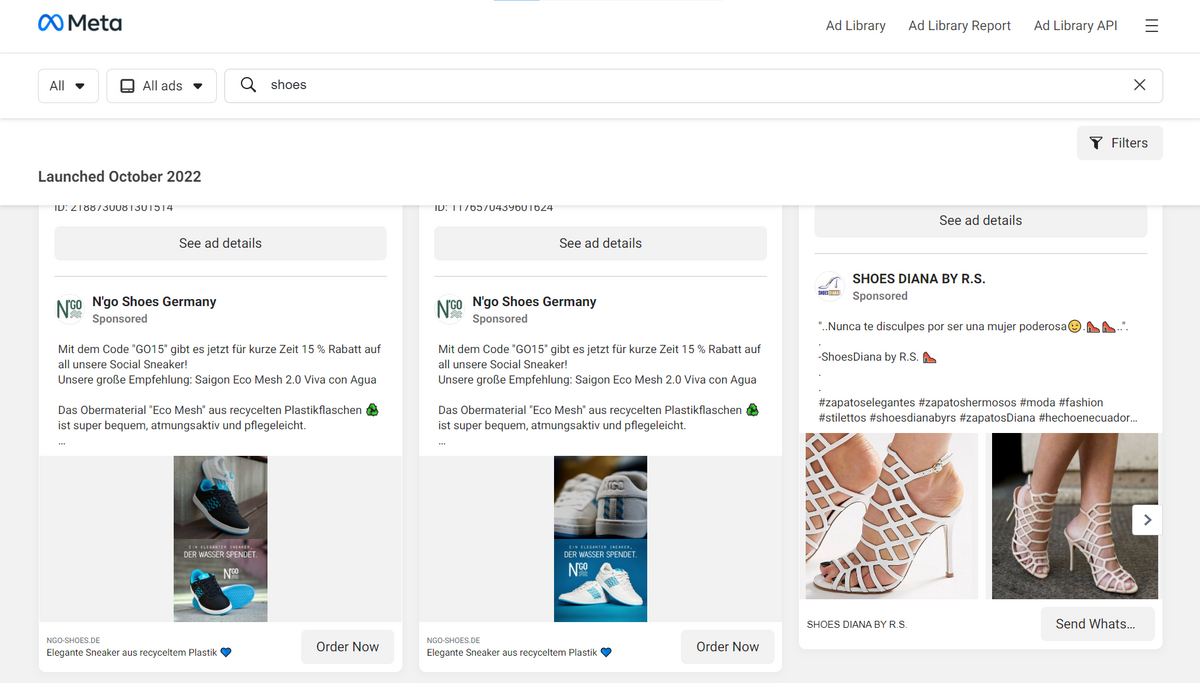The image size is (1200, 683).
Task: Clear the search query using the X icon
Action: coord(1139,85)
